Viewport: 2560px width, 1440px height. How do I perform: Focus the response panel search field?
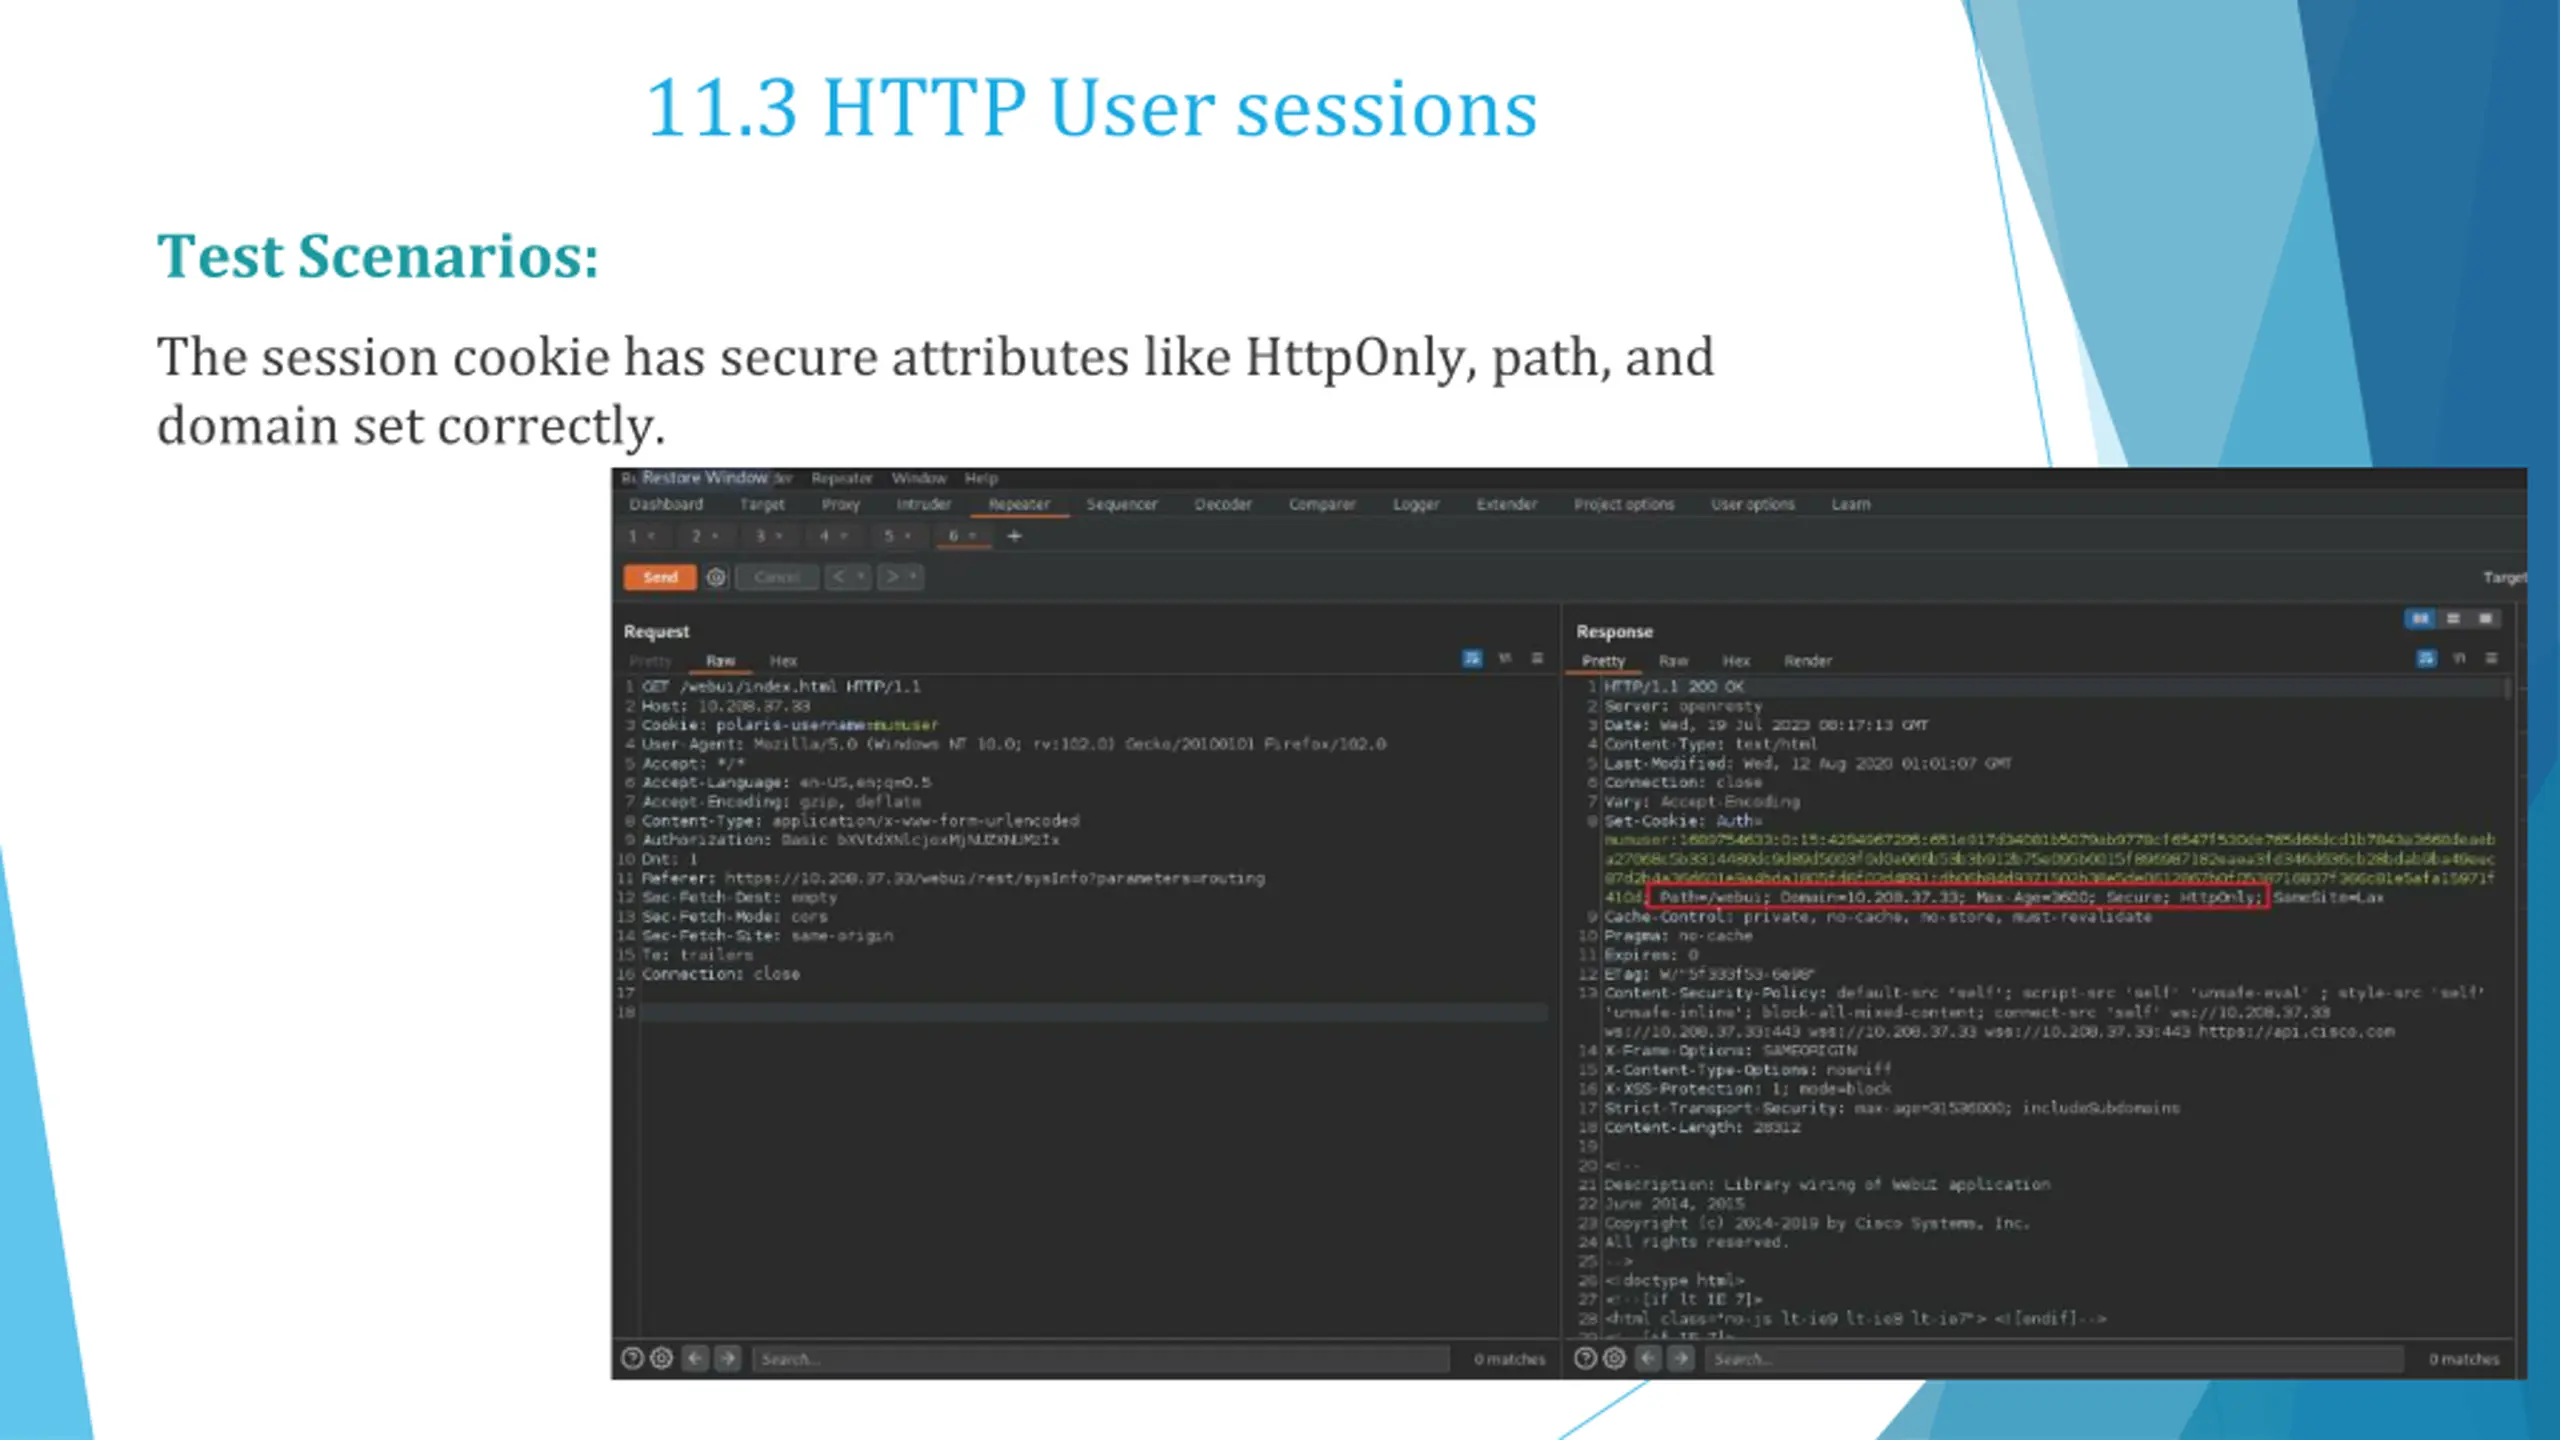coord(2054,1358)
